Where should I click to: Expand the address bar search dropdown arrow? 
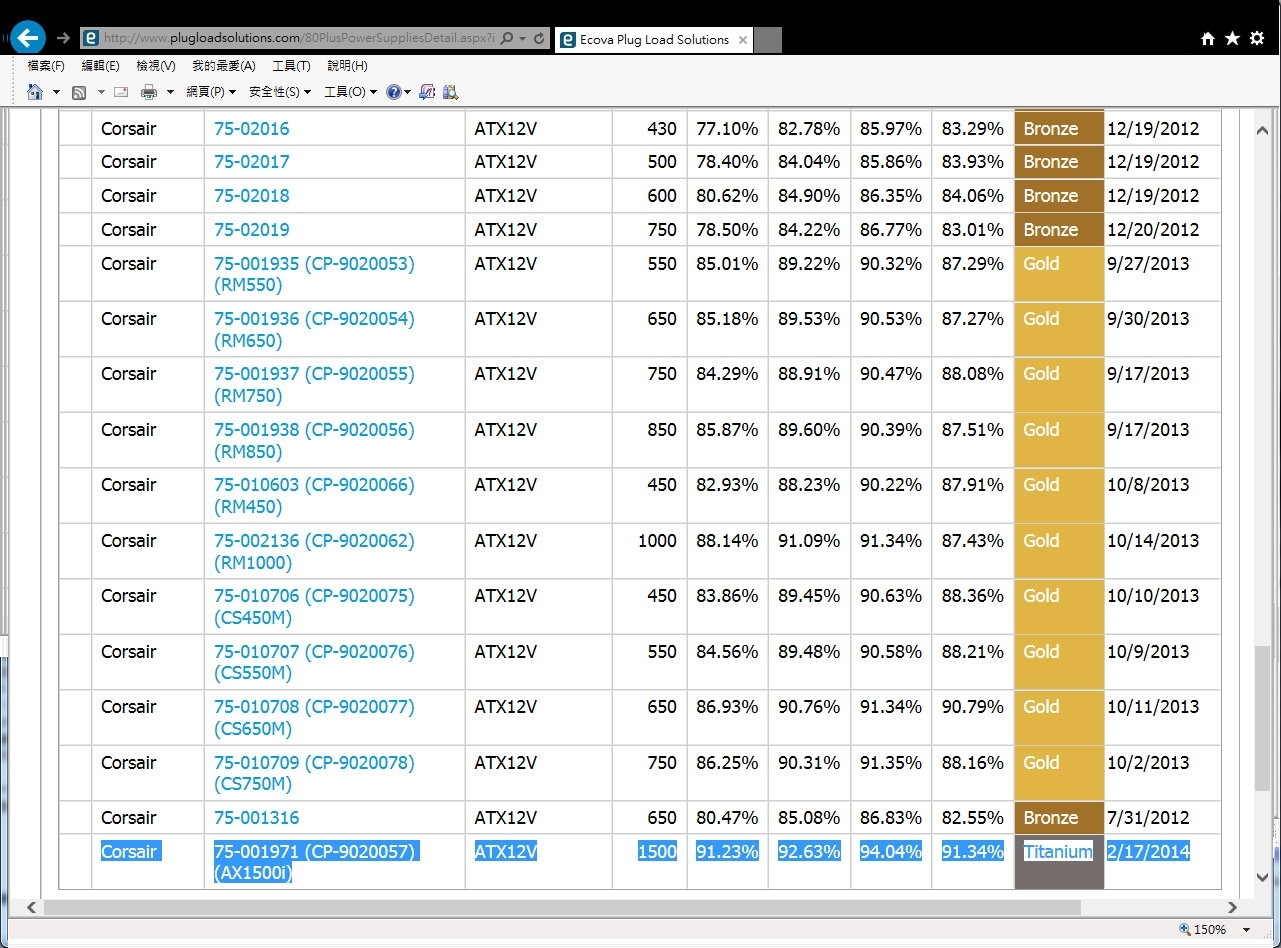pos(523,39)
